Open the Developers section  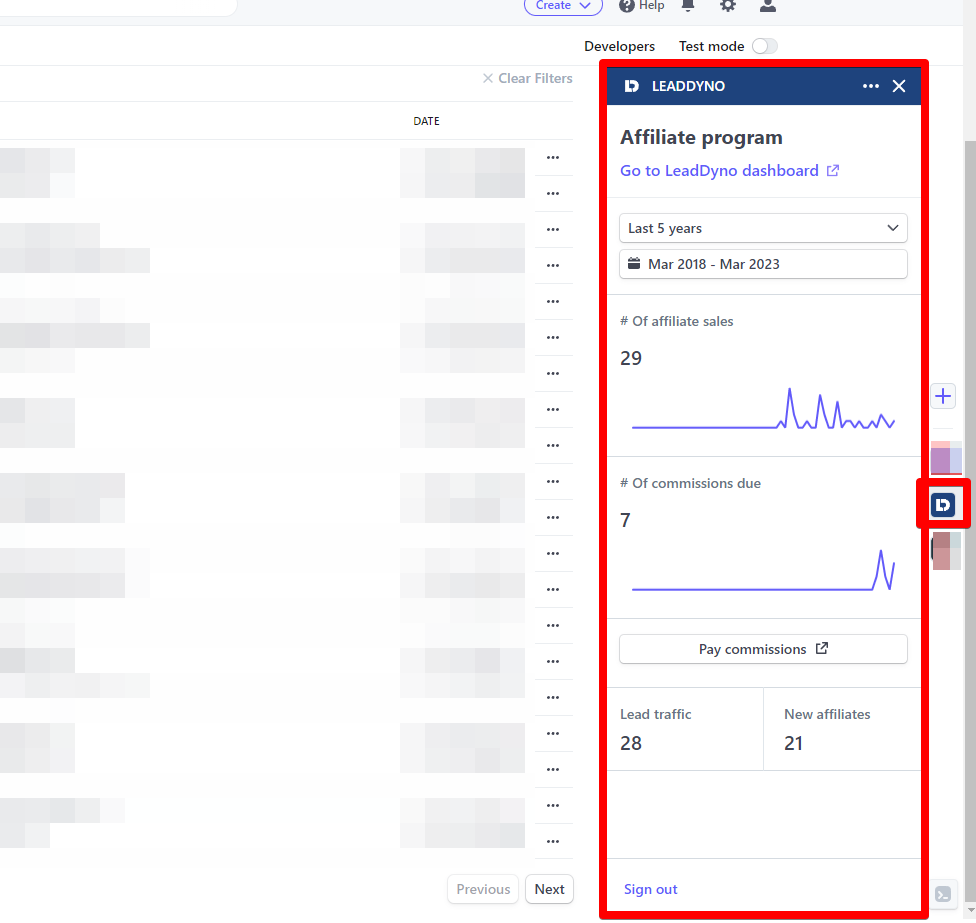coord(619,46)
